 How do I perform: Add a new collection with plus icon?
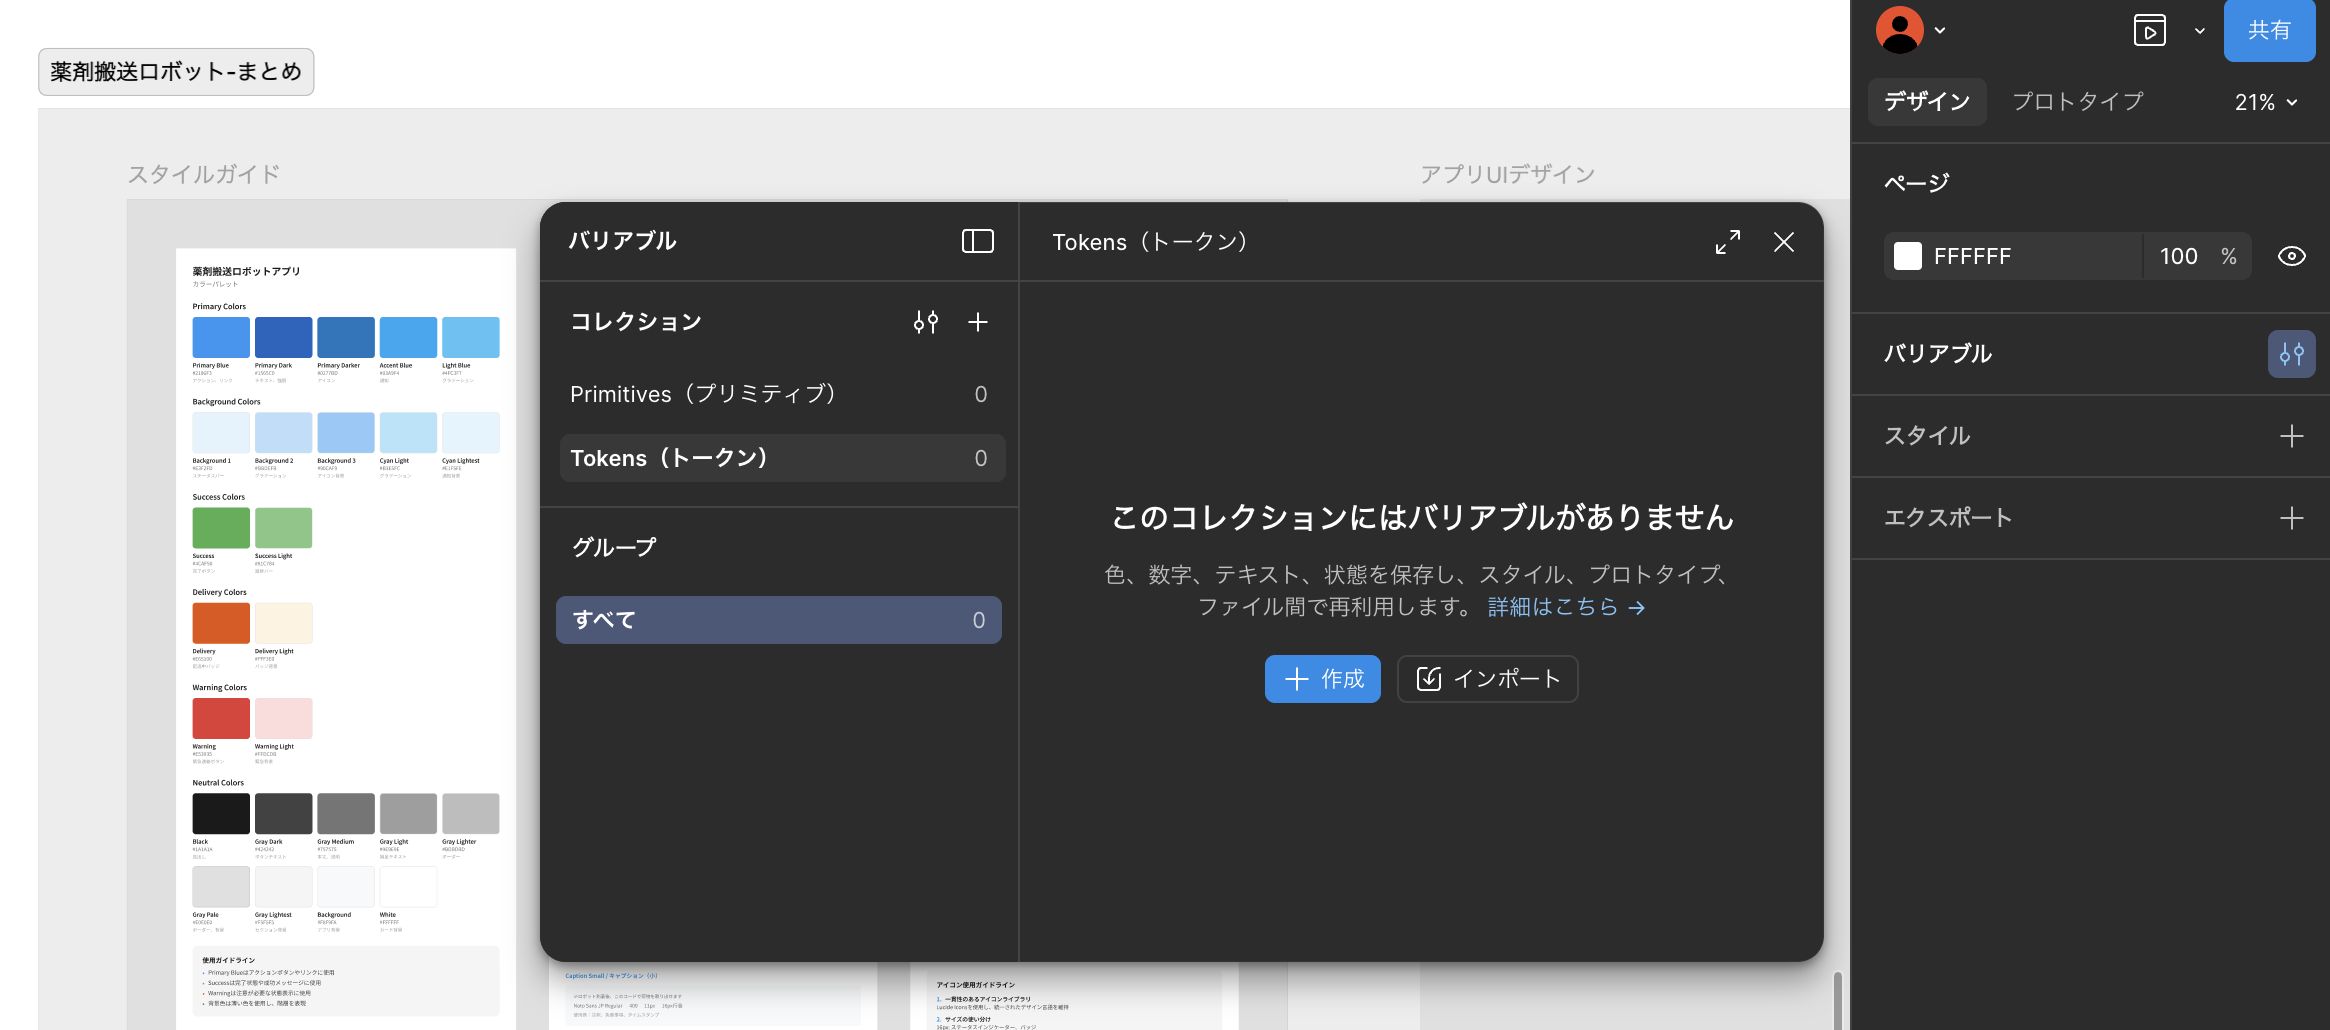coord(978,322)
